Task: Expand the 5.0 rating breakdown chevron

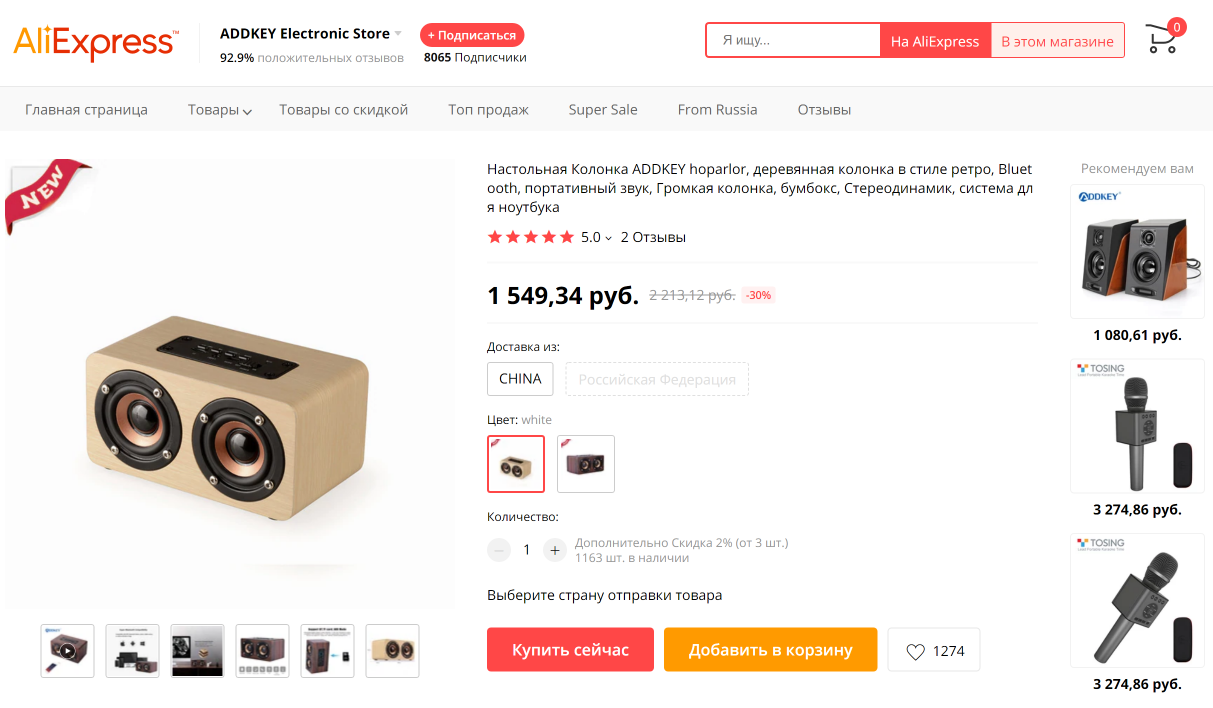Action: (x=608, y=238)
